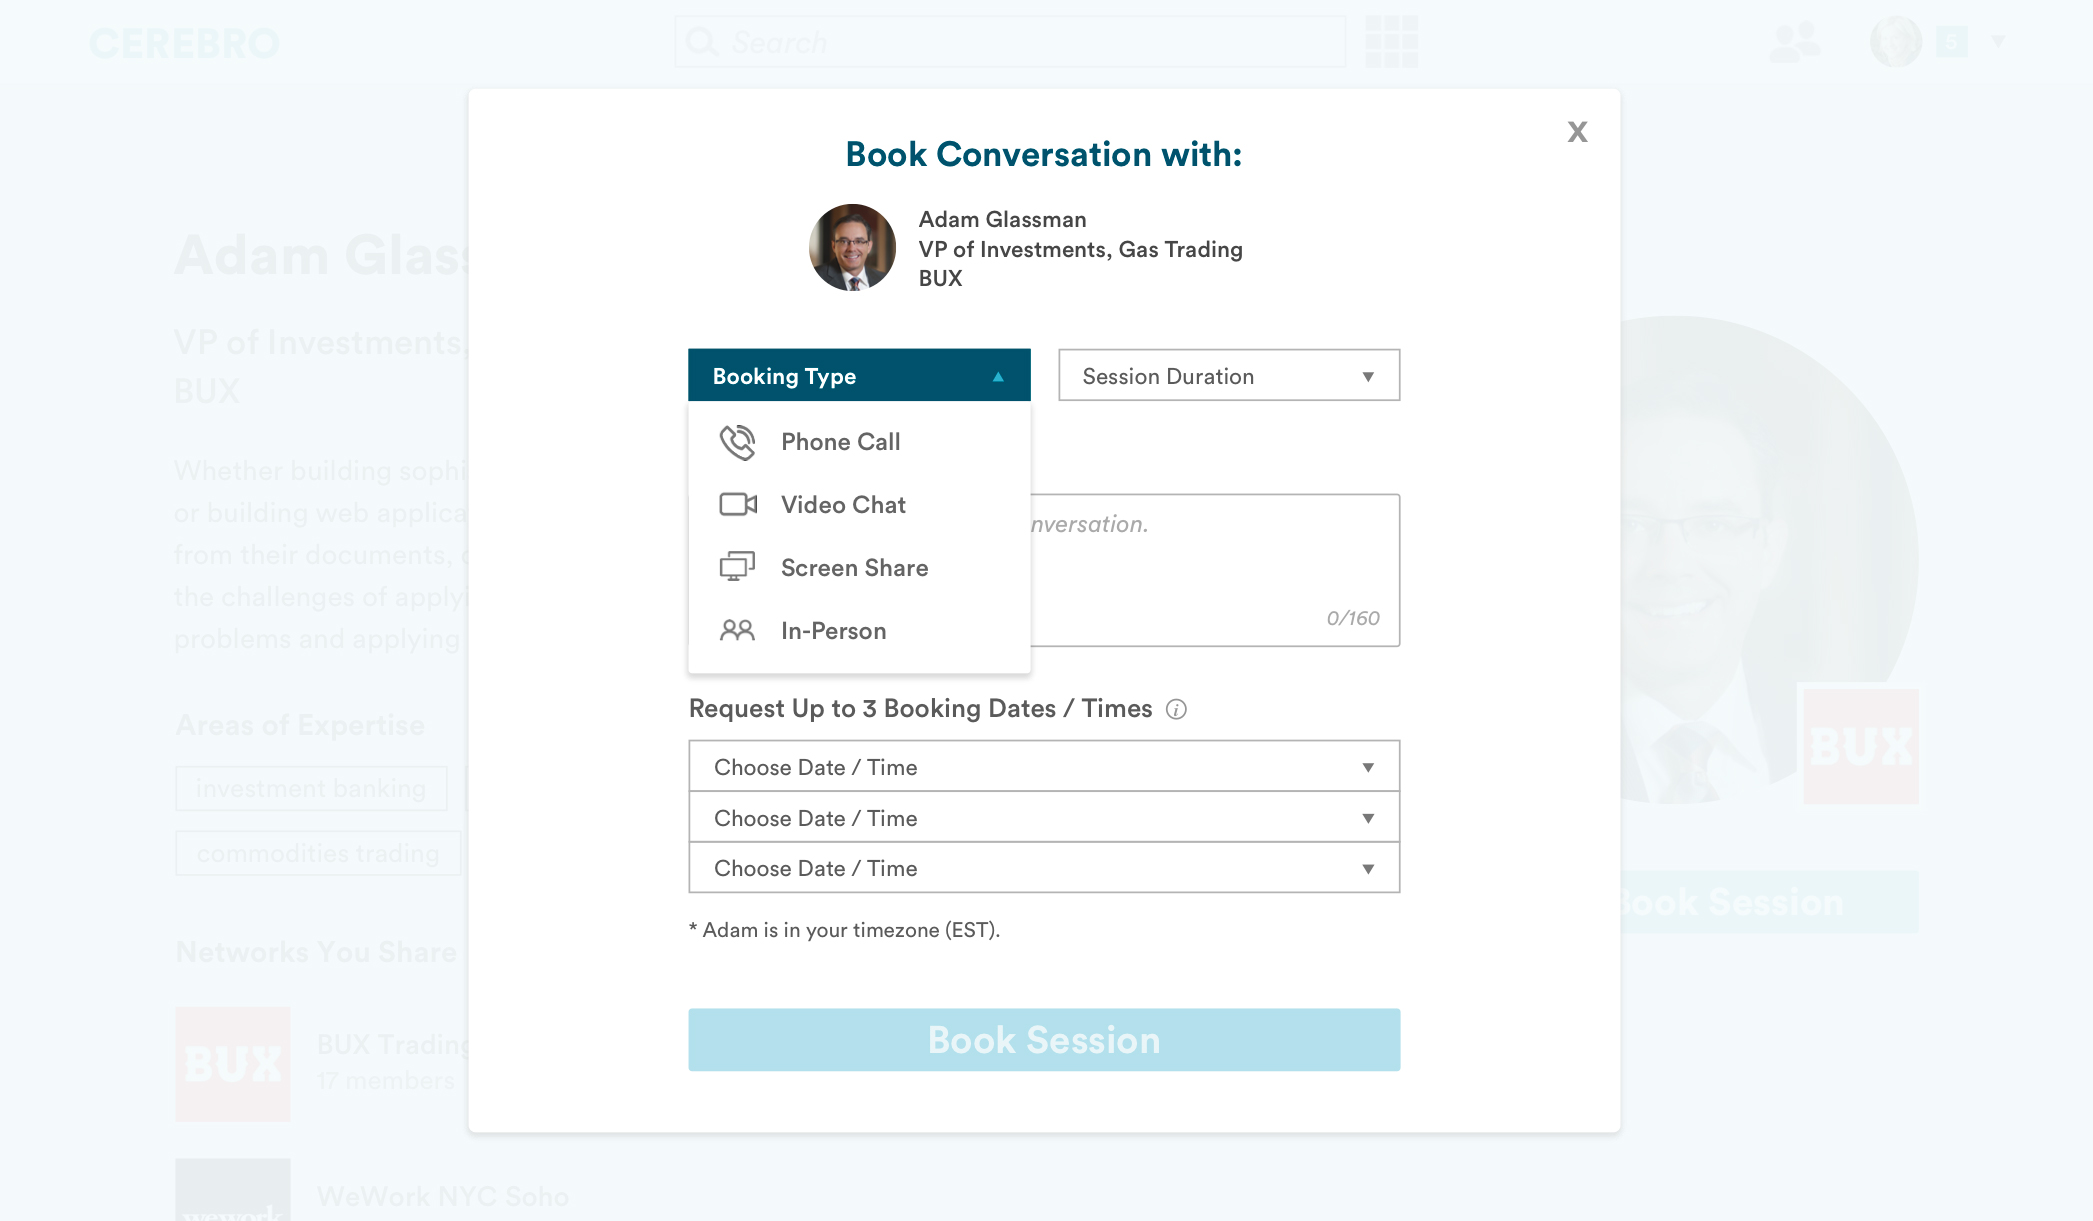This screenshot has height=1221, width=2093.
Task: Expand the Session Duration dropdown
Action: [x=1228, y=376]
